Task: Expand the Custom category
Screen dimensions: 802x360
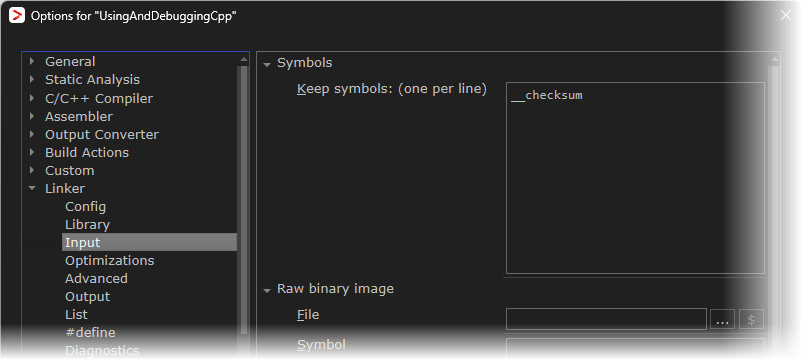Action: tap(32, 170)
